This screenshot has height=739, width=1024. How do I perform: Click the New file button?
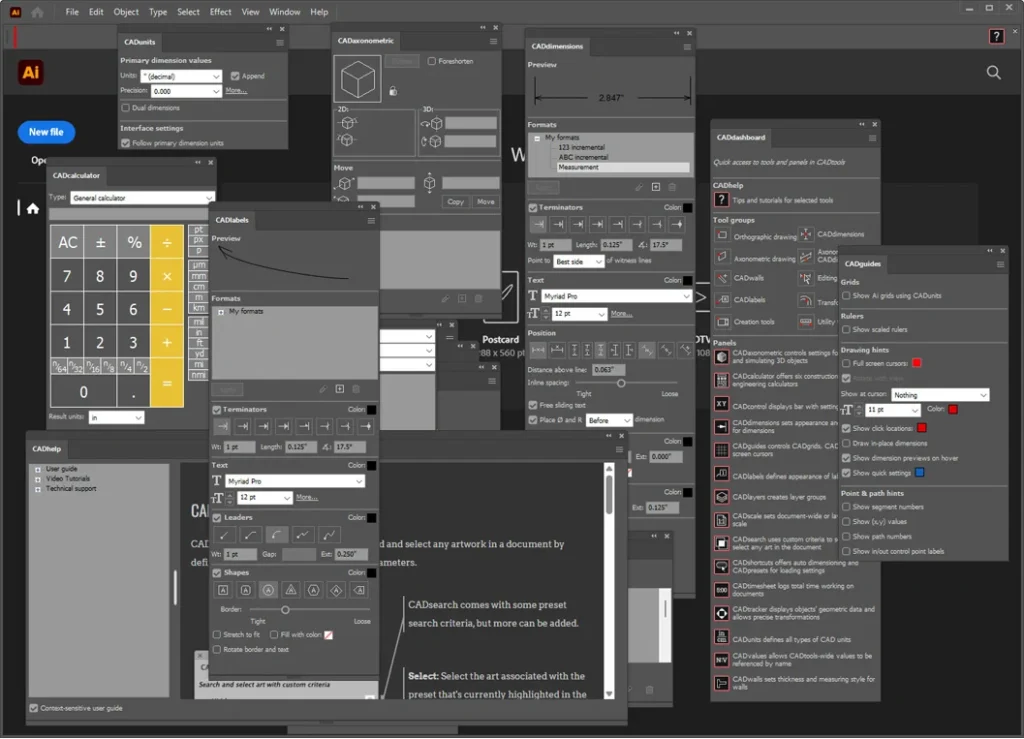pyautogui.click(x=46, y=132)
